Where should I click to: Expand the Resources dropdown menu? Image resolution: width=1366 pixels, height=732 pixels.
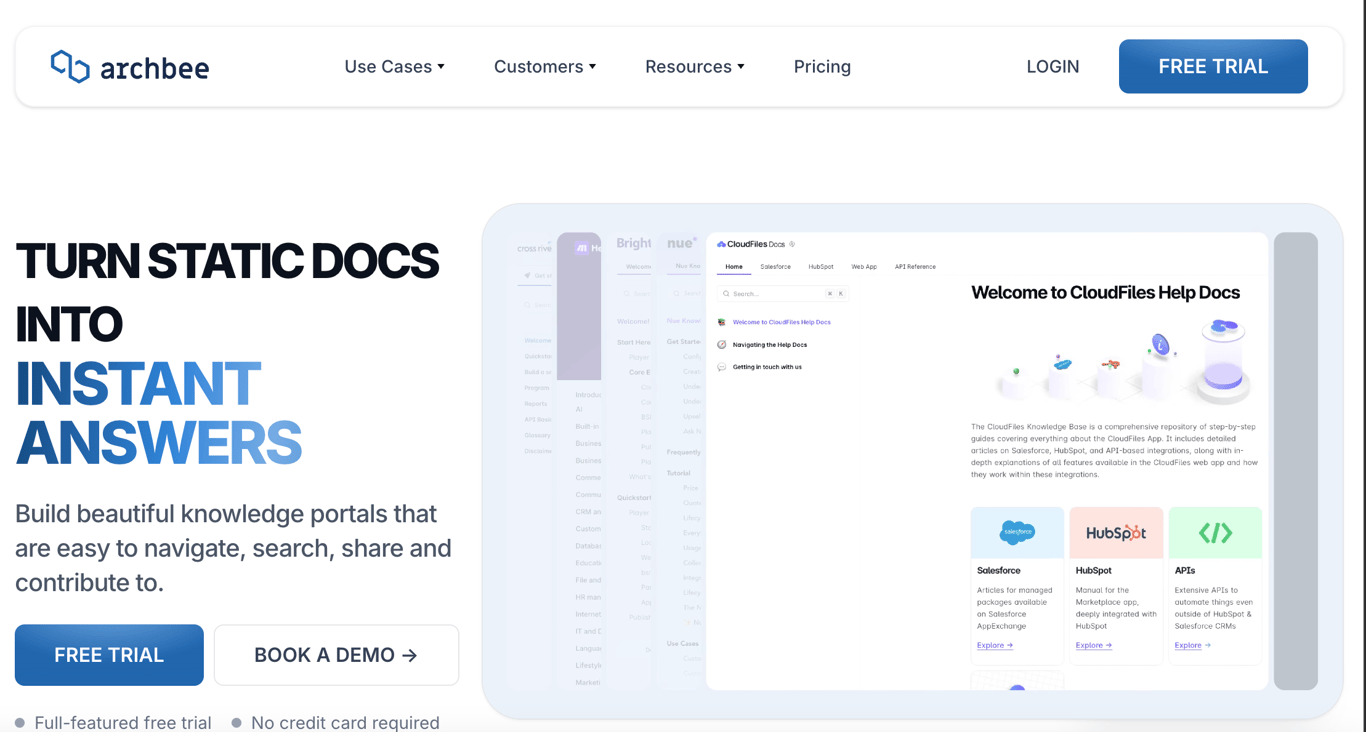pos(695,66)
